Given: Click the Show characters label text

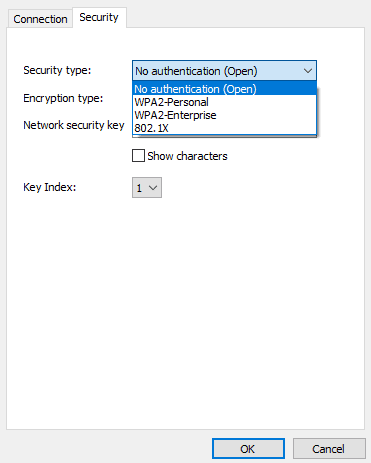Looking at the screenshot, I should (187, 156).
